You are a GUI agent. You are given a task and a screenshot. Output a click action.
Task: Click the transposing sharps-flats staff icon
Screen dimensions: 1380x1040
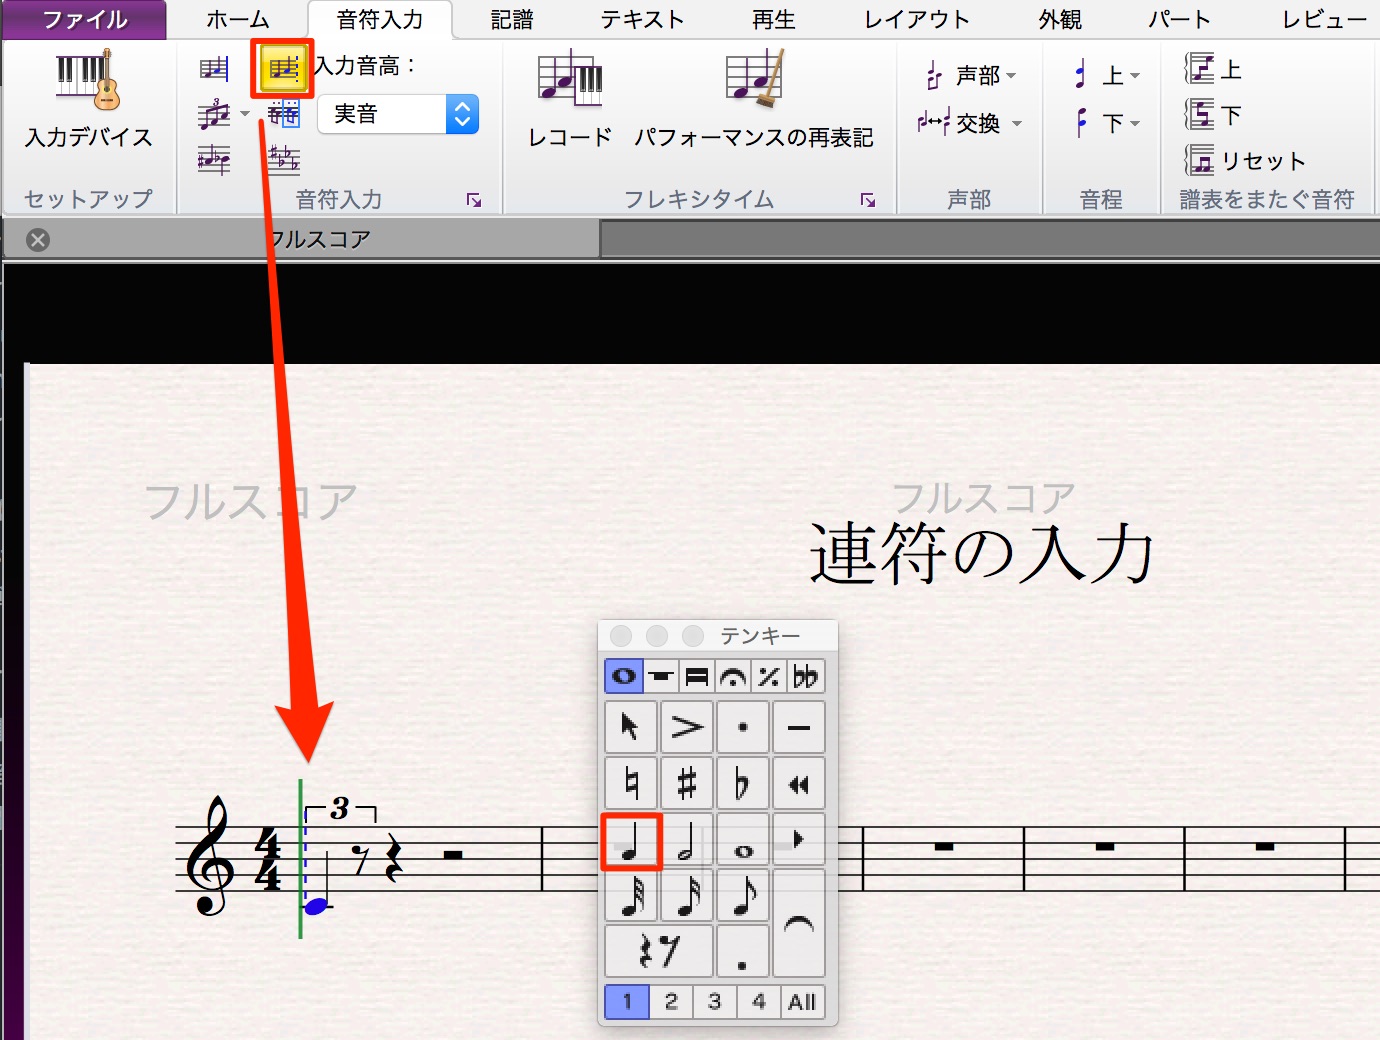coord(283,159)
